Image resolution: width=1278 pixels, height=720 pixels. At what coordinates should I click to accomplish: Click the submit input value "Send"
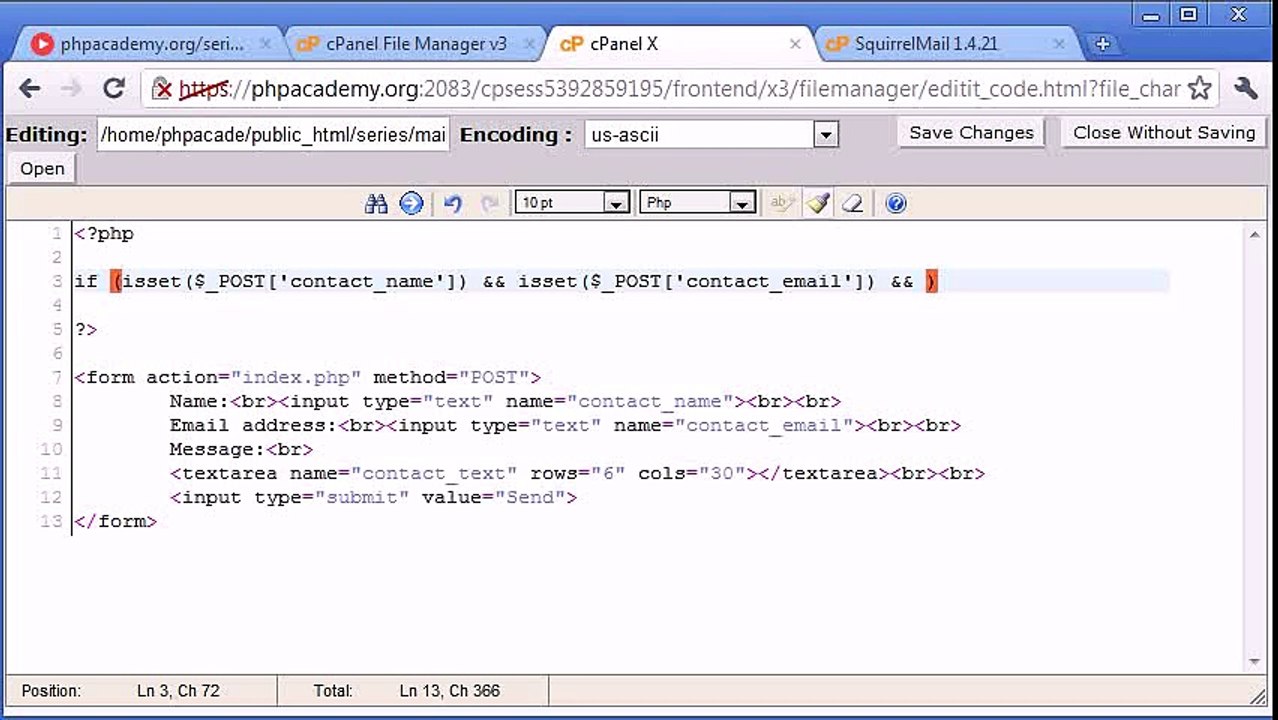click(x=531, y=497)
